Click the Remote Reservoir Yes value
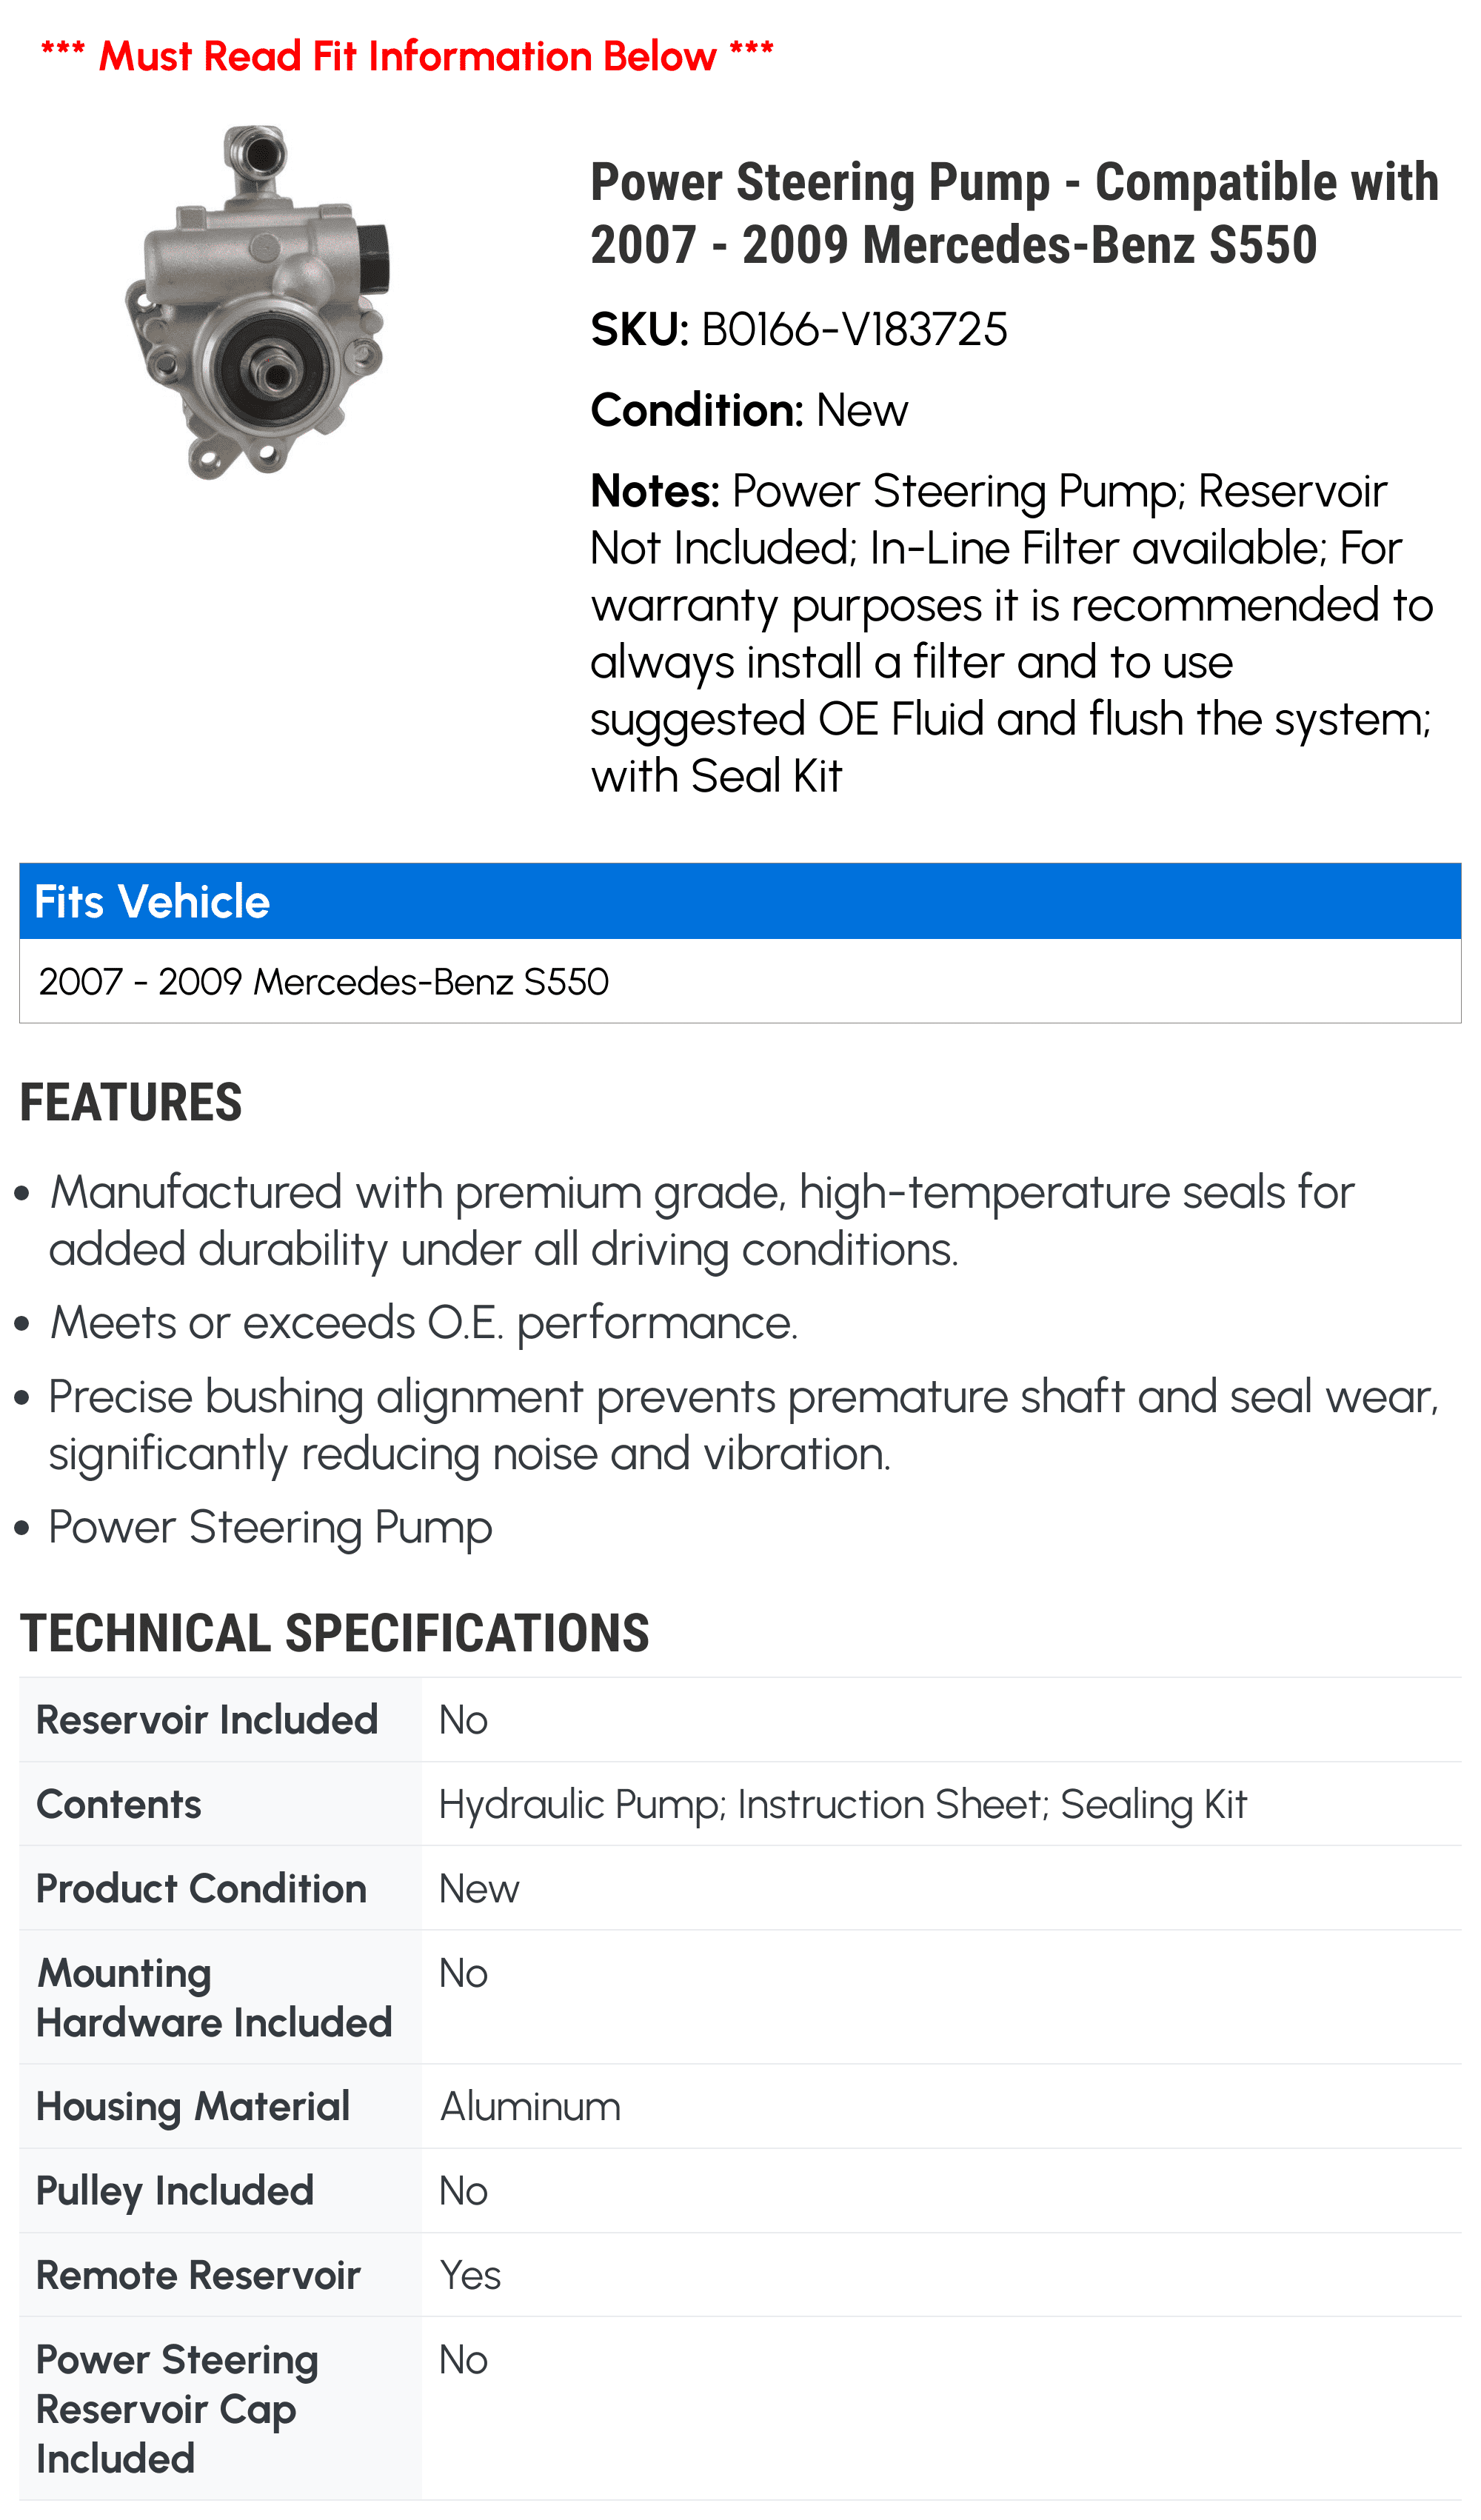Image resolution: width=1481 pixels, height=2520 pixels. (470, 2275)
